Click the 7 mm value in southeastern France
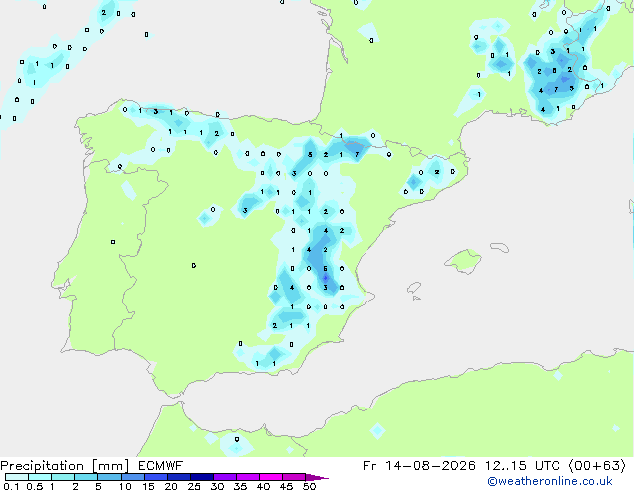This screenshot has width=634, height=490. 556,89
